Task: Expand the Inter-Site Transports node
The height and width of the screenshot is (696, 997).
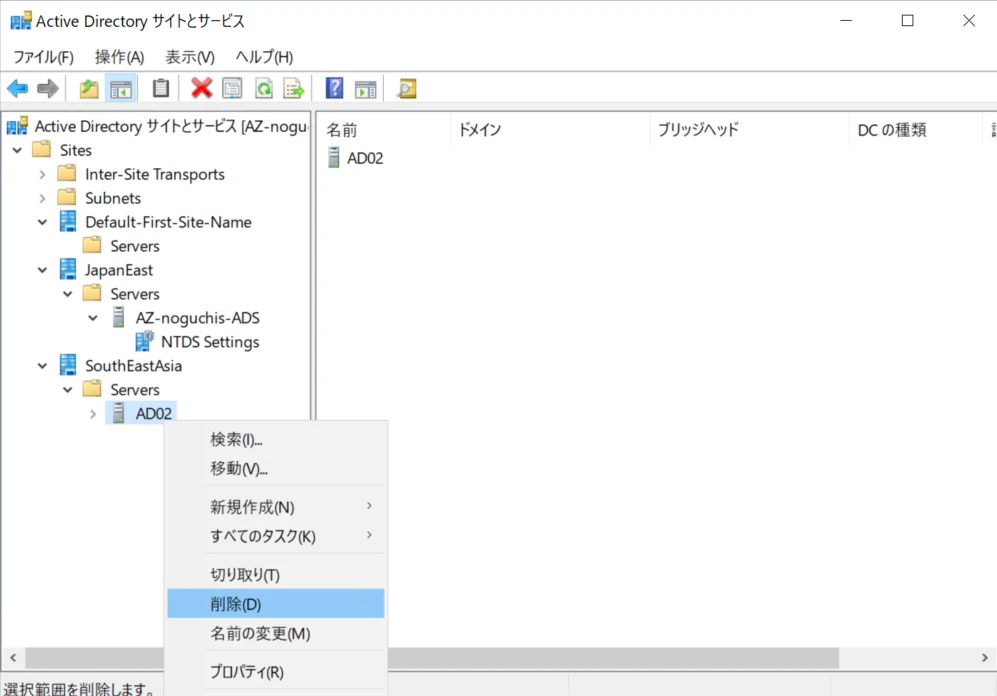Action: tap(43, 174)
